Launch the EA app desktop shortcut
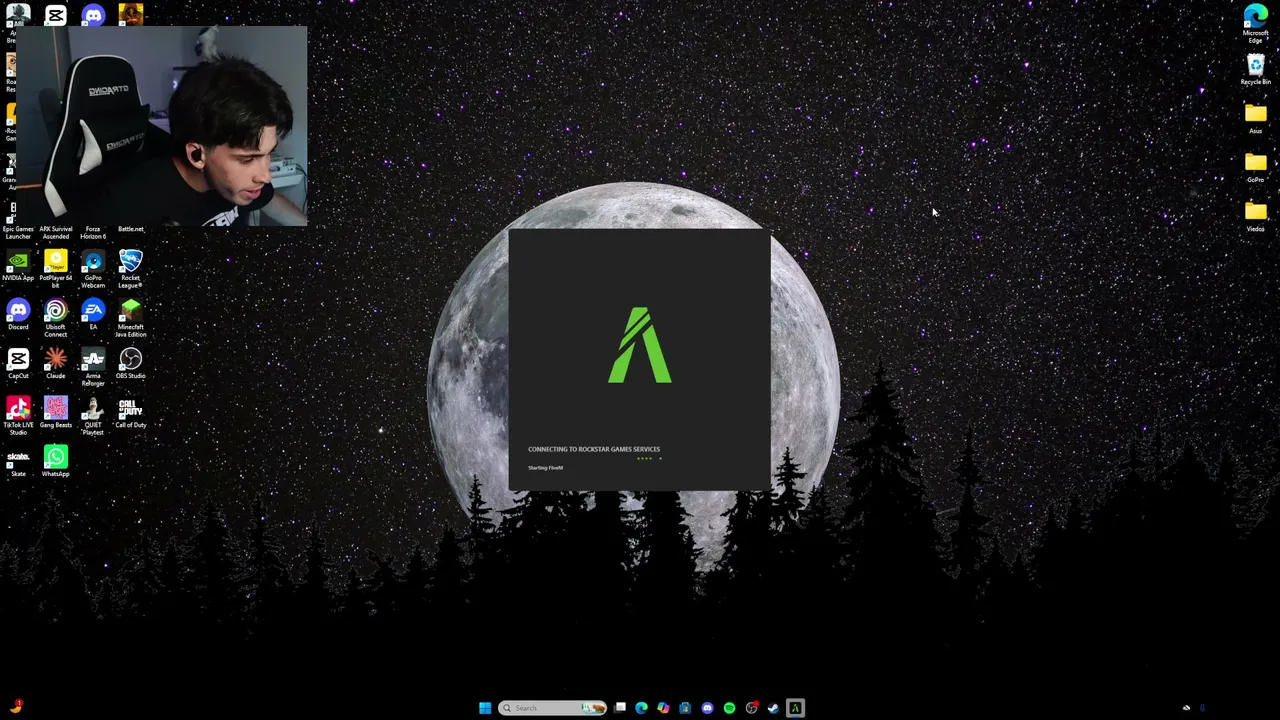1280x720 pixels. click(93, 314)
